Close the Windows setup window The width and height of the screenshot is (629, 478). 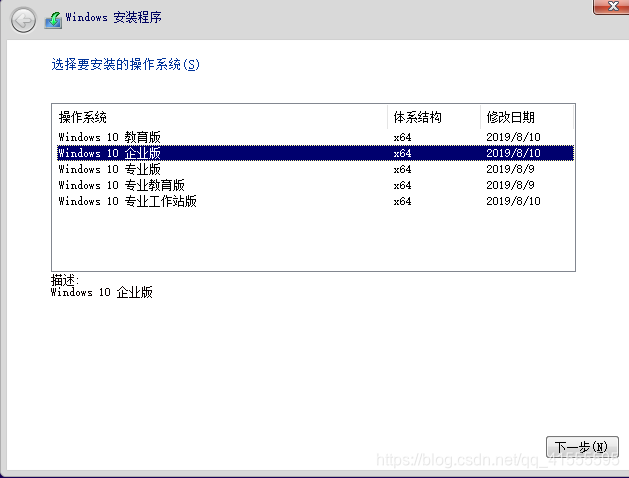click(x=612, y=6)
